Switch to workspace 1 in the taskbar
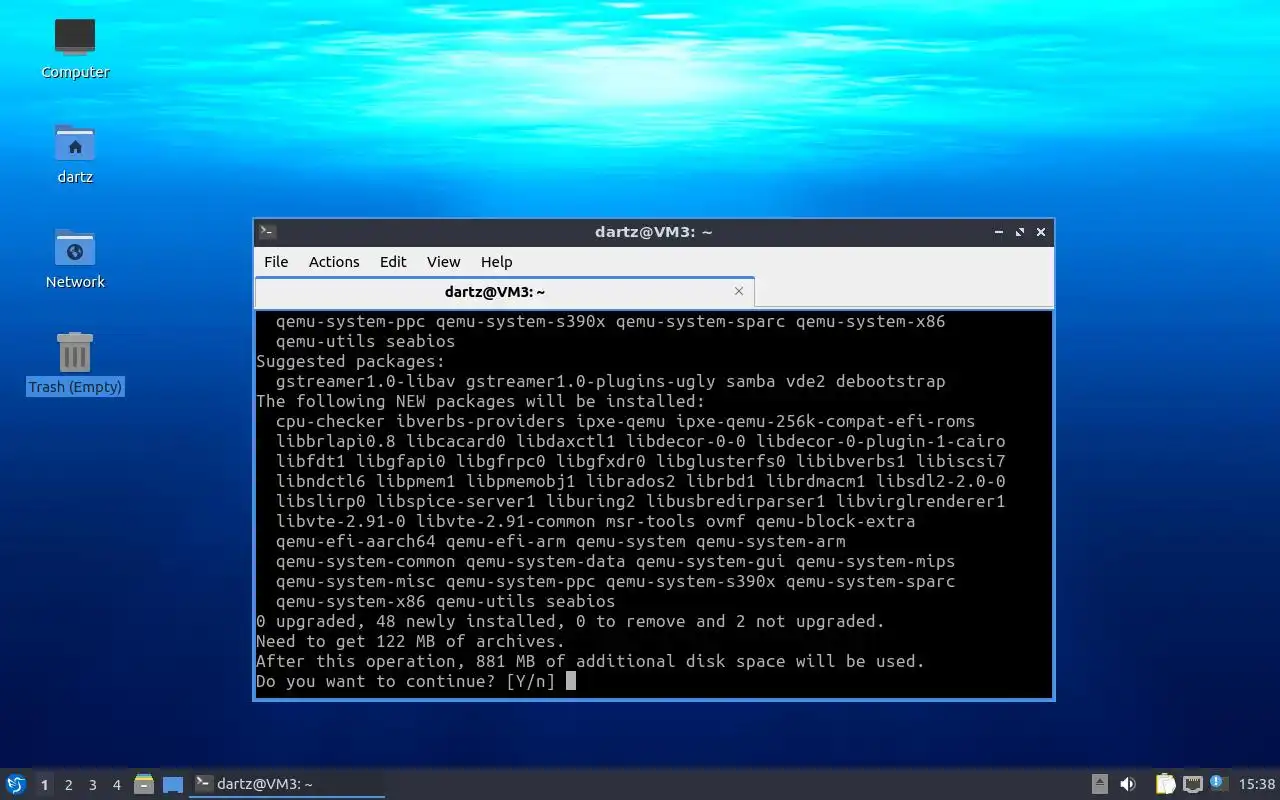 point(44,785)
